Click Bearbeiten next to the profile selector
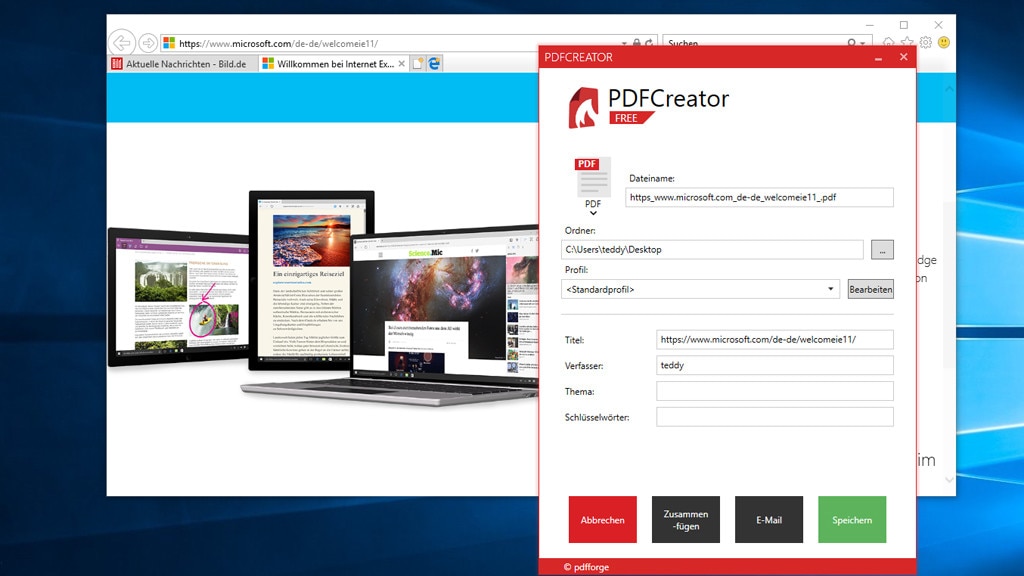The height and width of the screenshot is (576, 1024). pos(869,288)
